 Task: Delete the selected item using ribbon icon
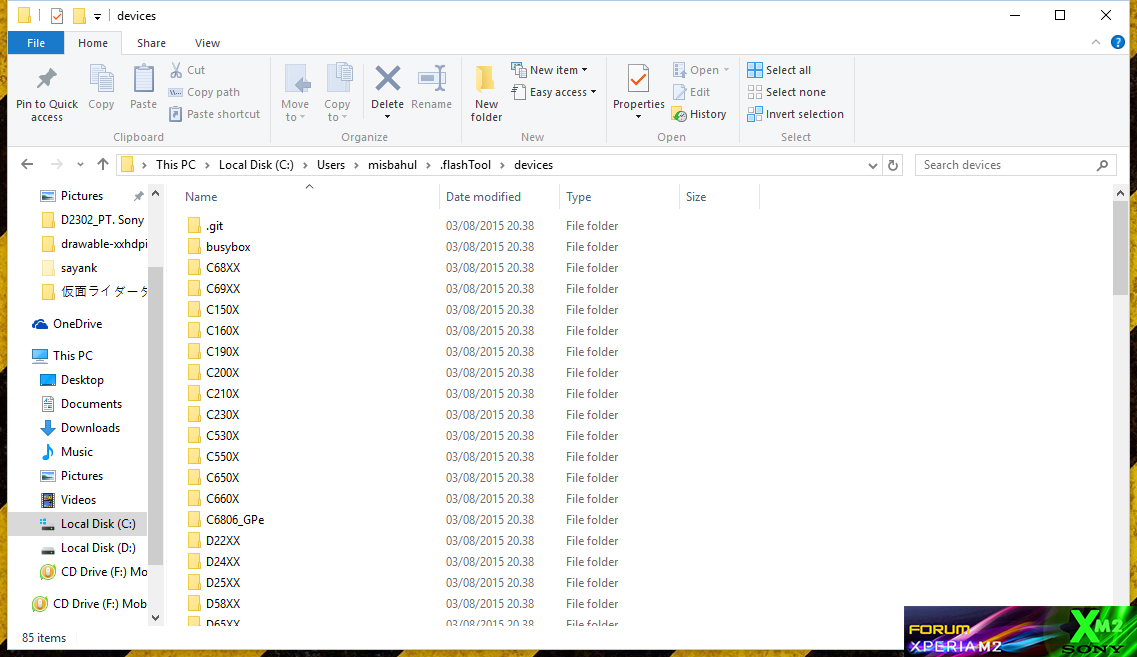pos(387,85)
